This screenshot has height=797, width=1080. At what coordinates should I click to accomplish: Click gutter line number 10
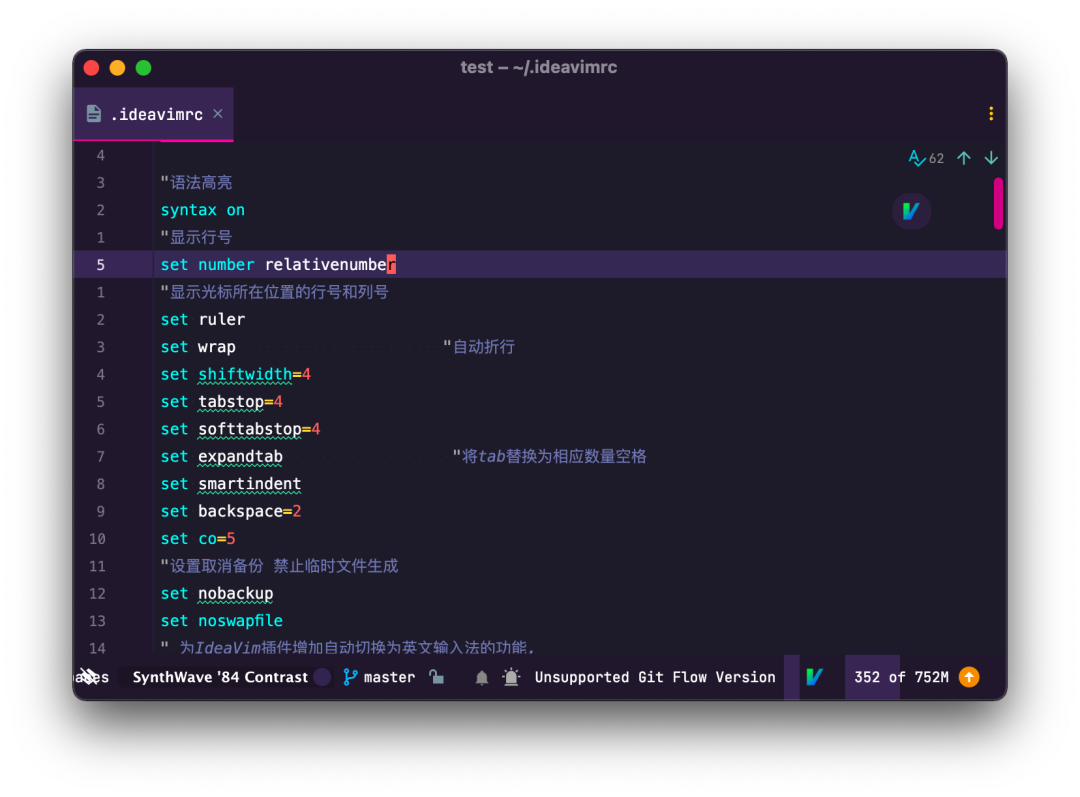97,539
